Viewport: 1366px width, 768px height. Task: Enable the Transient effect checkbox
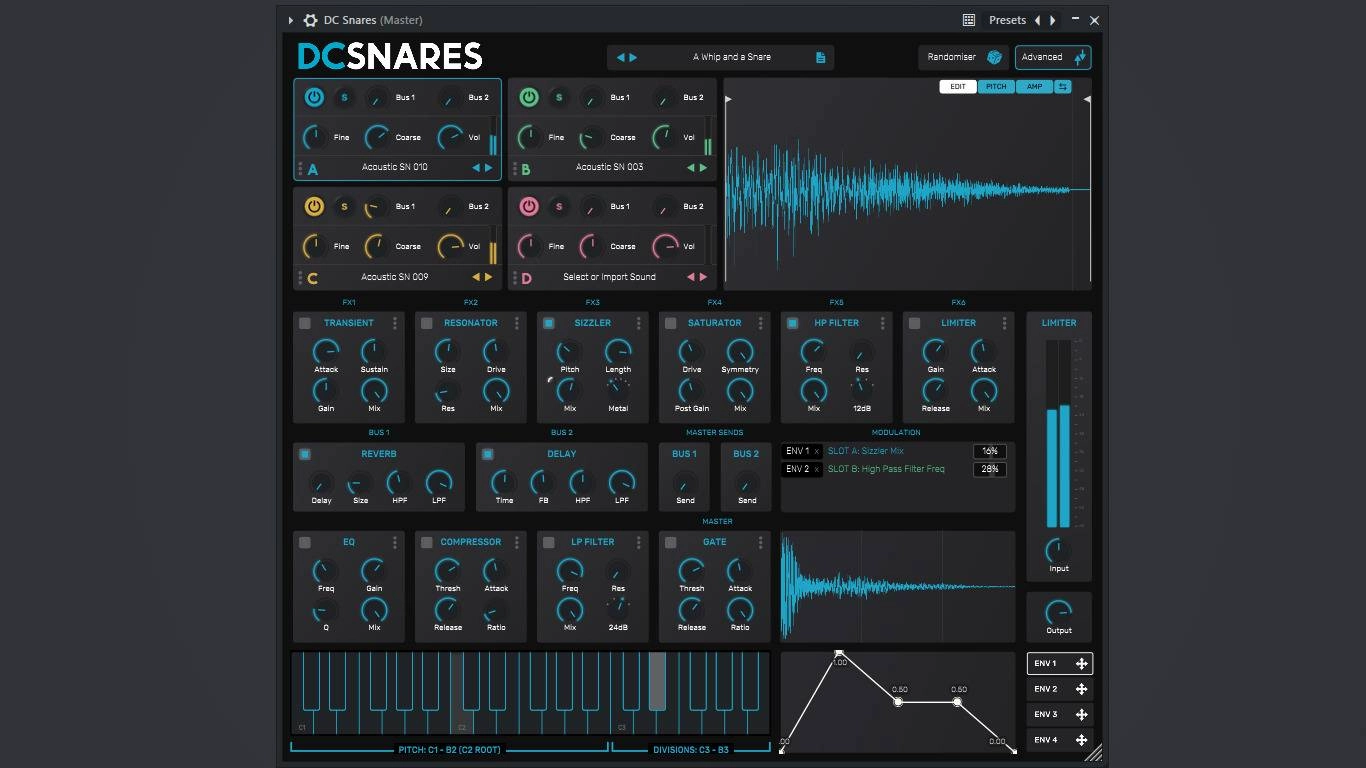pyautogui.click(x=305, y=323)
